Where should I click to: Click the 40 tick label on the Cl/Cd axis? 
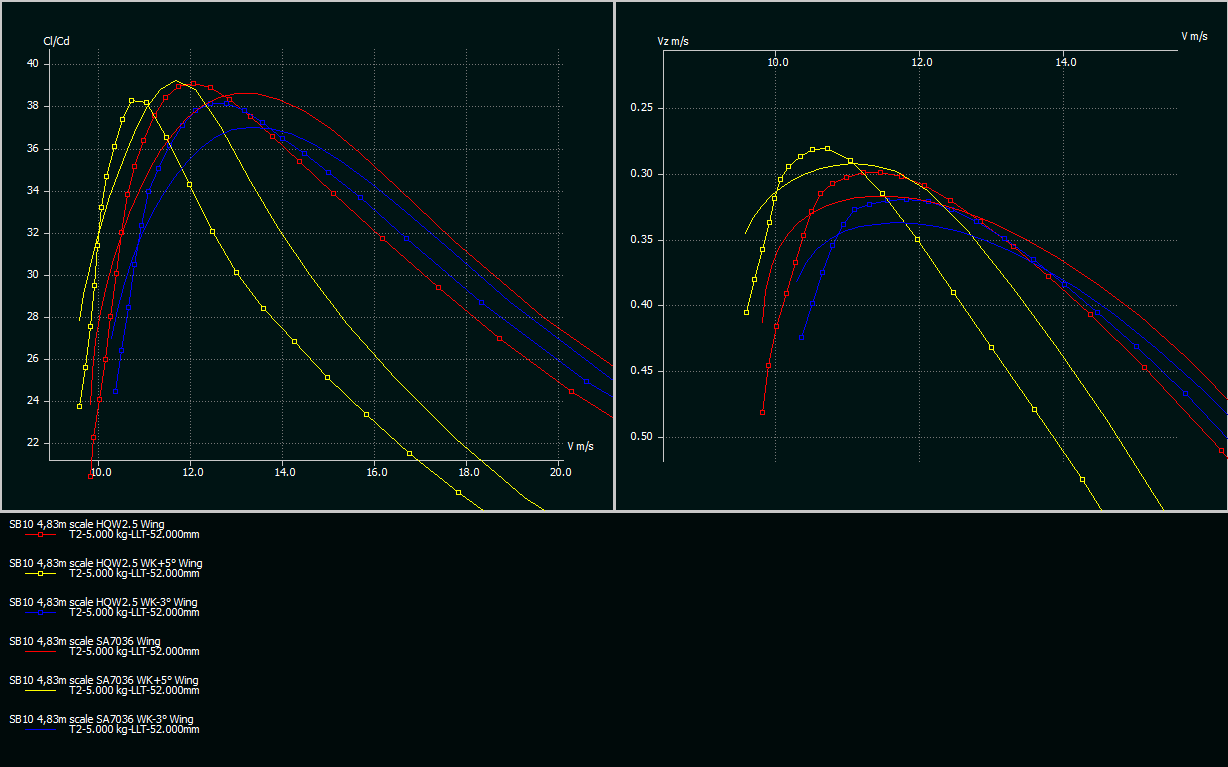tap(32, 63)
